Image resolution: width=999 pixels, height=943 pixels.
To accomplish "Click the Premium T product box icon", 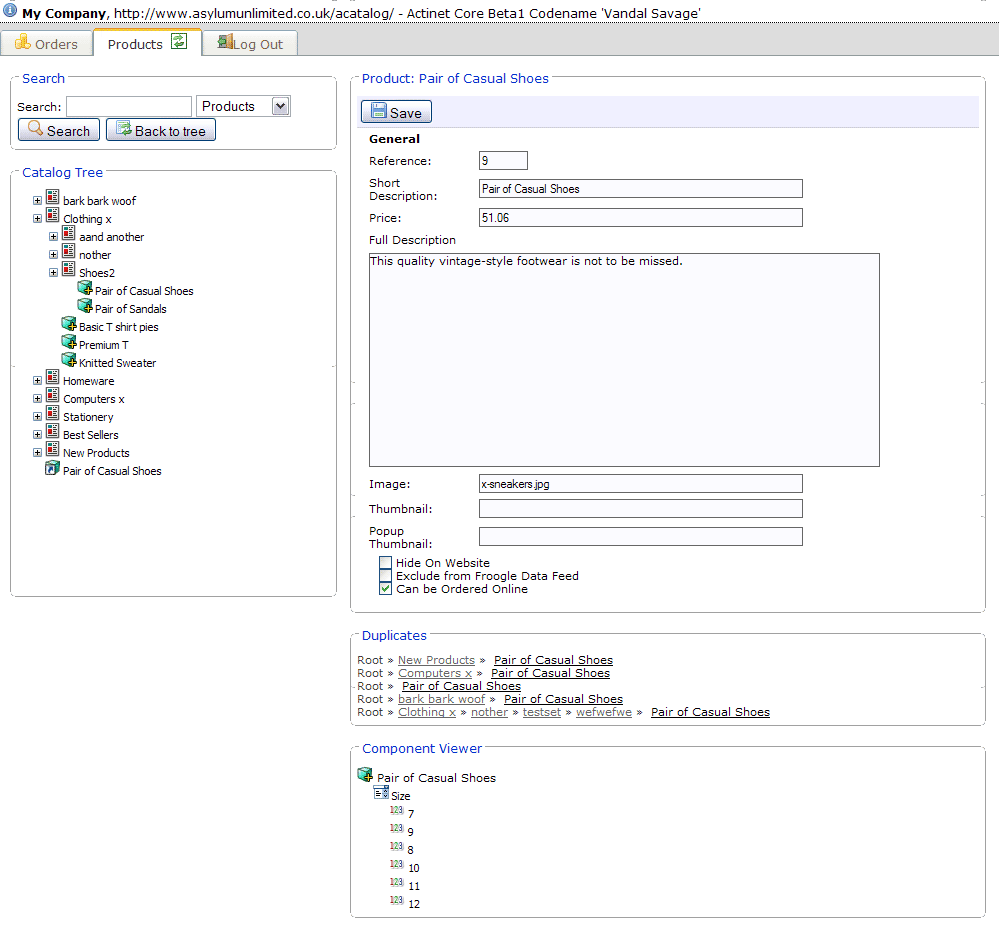I will (69, 342).
